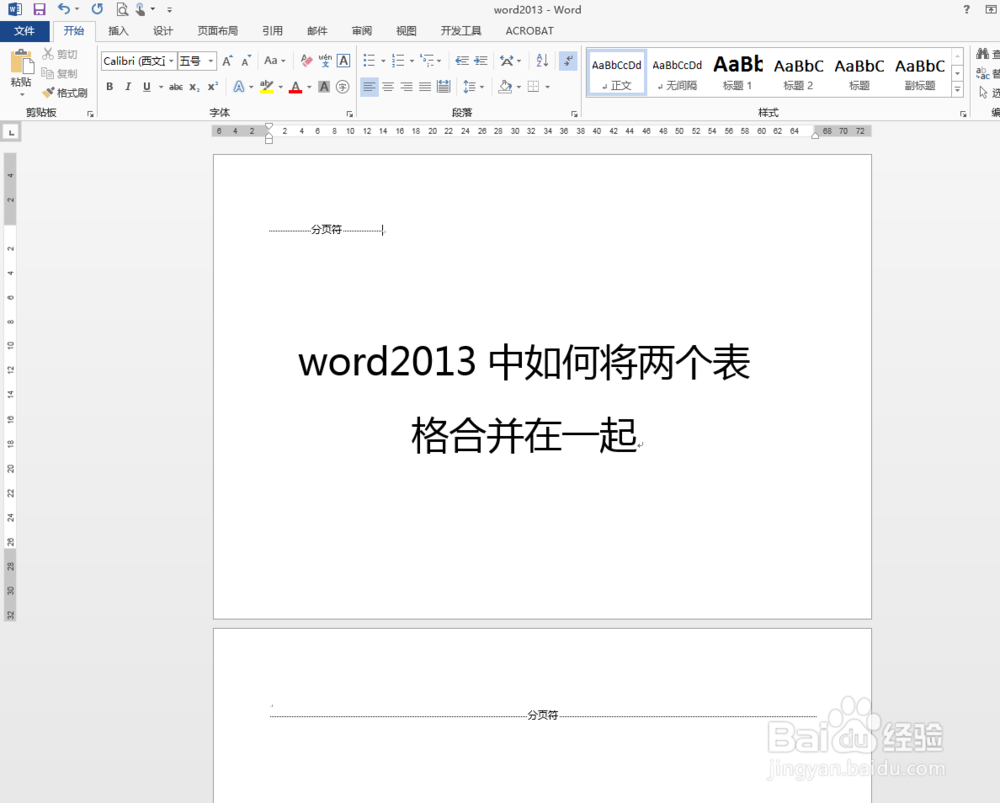Click the tab selector at ruler corner
Screen dimensions: 1000x803
click(11, 132)
